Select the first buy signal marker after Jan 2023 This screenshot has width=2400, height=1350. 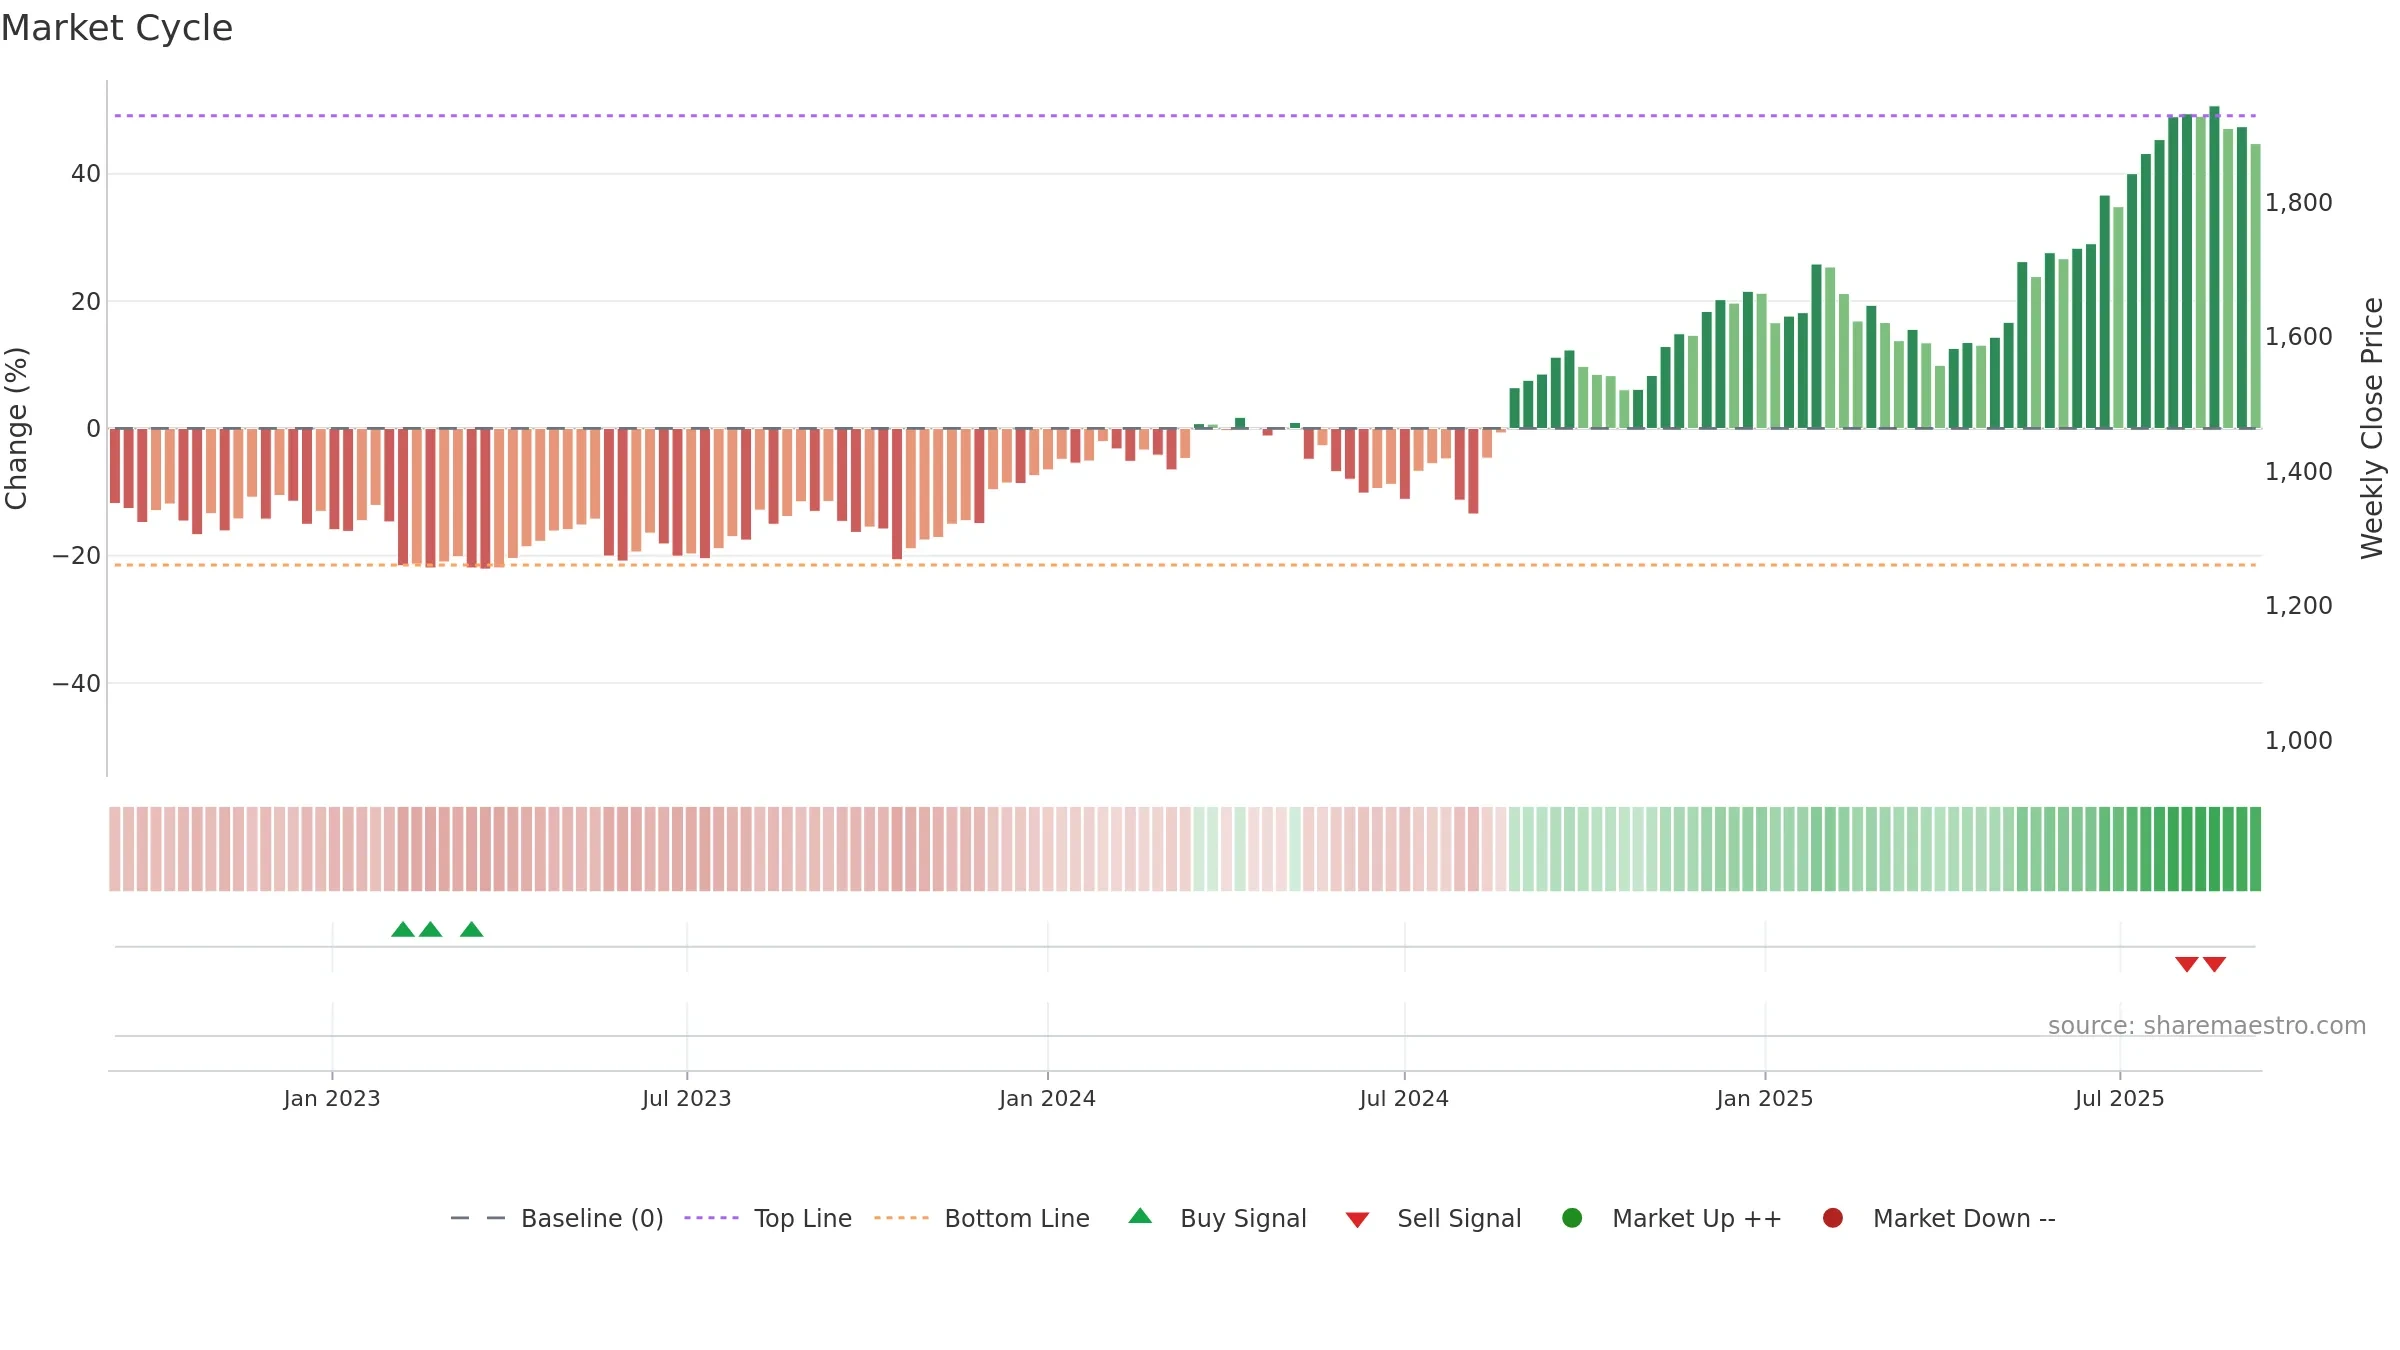(403, 930)
